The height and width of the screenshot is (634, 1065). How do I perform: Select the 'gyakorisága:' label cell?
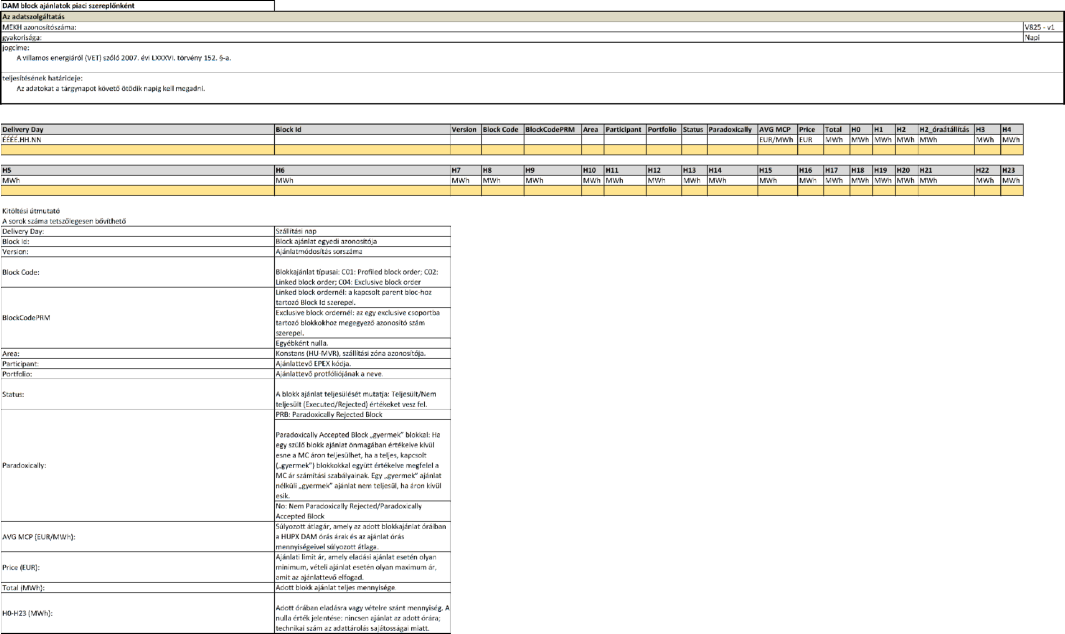point(512,37)
